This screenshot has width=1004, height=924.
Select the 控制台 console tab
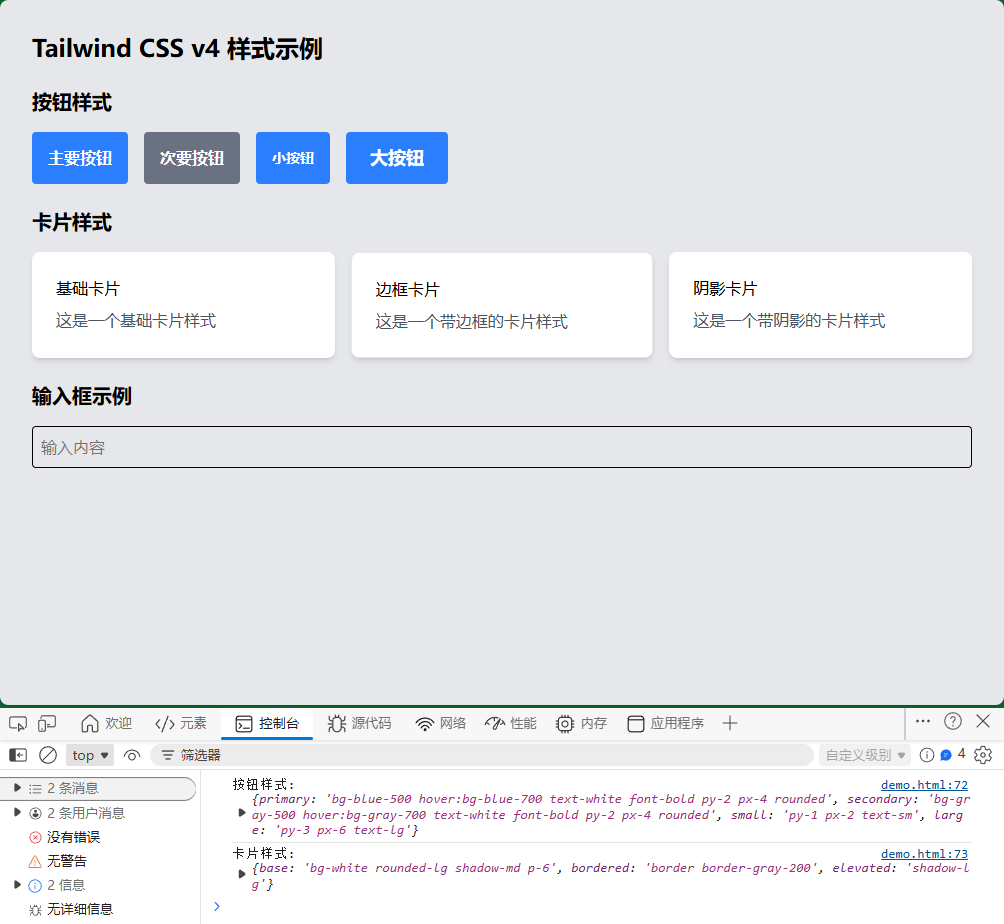pos(267,724)
